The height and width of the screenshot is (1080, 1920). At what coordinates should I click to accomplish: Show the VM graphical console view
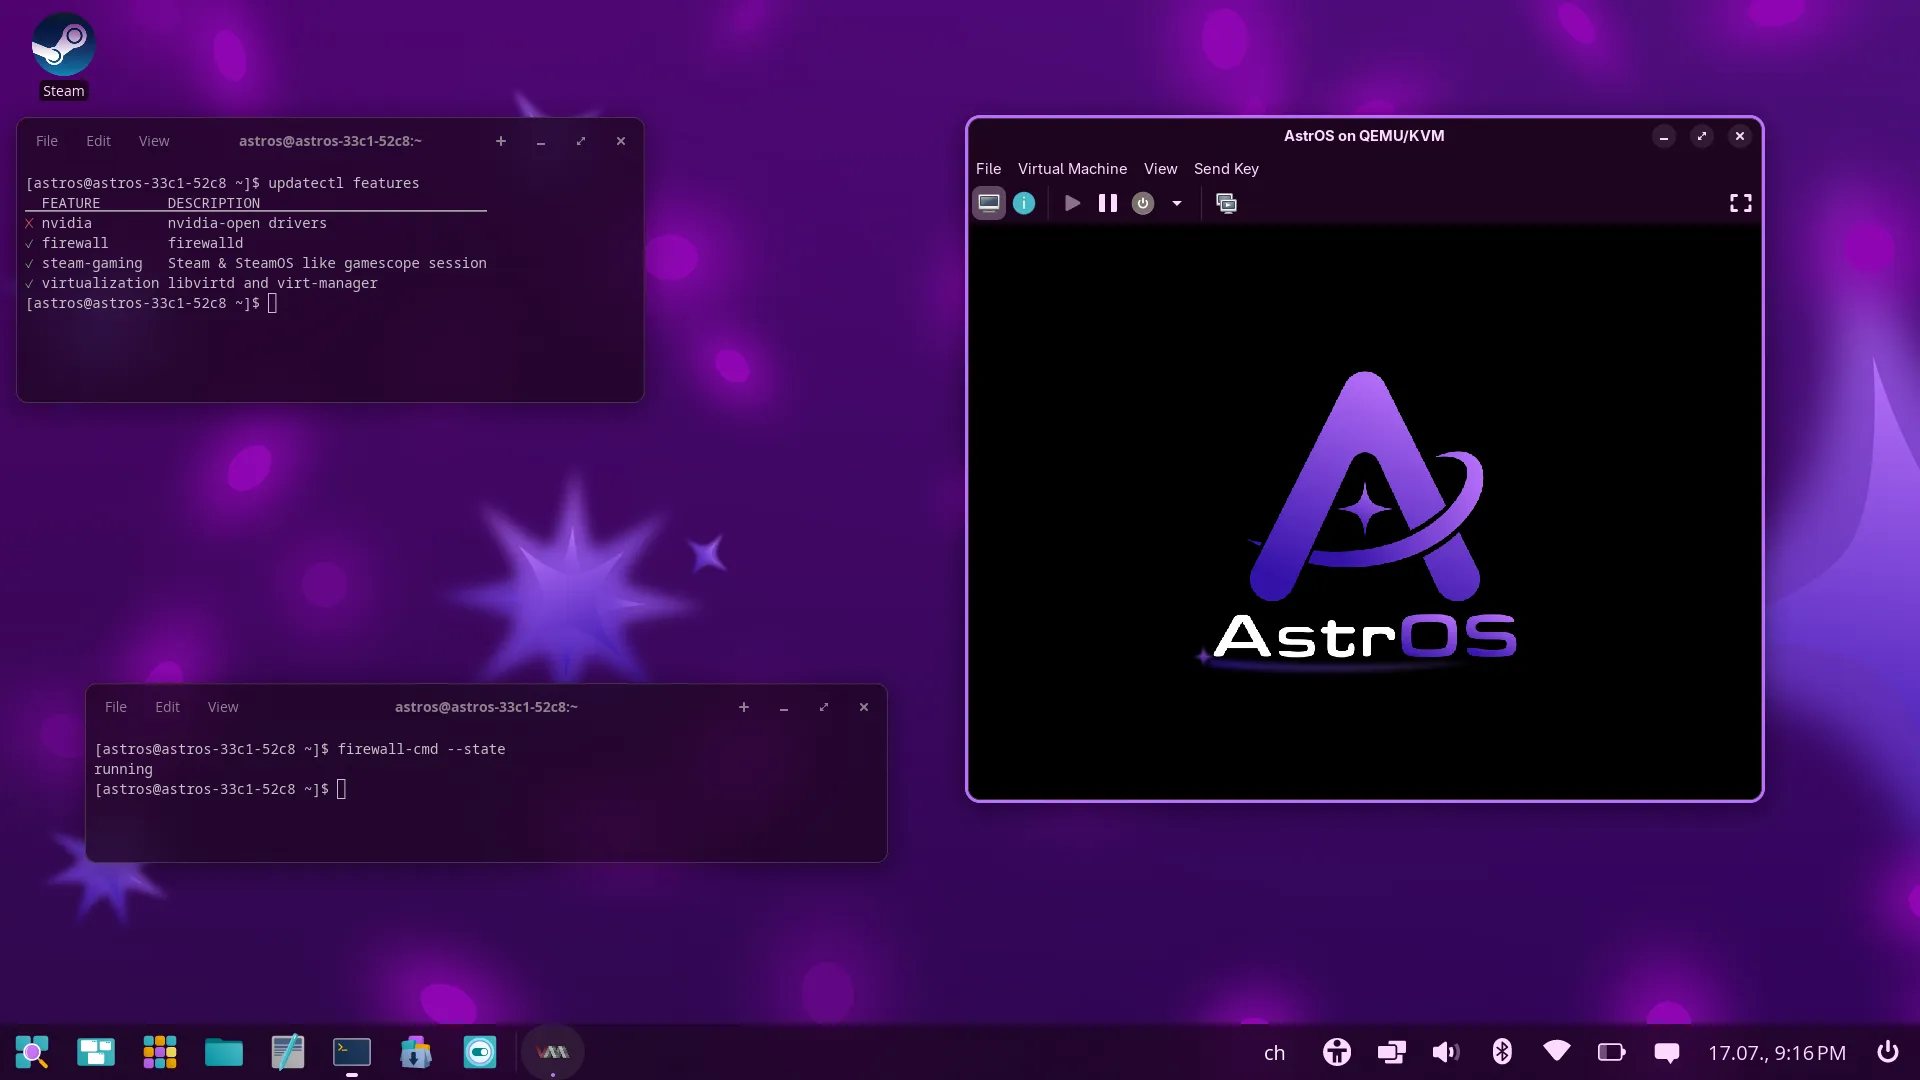tap(989, 203)
